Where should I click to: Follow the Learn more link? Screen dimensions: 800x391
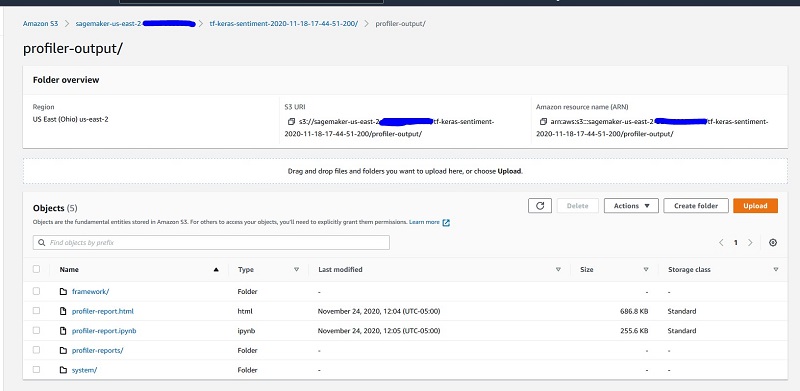424,223
